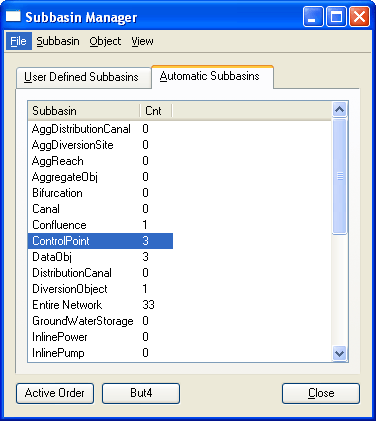Click the count 1 beside Confluence
This screenshot has height=421, width=376.
tap(145, 225)
